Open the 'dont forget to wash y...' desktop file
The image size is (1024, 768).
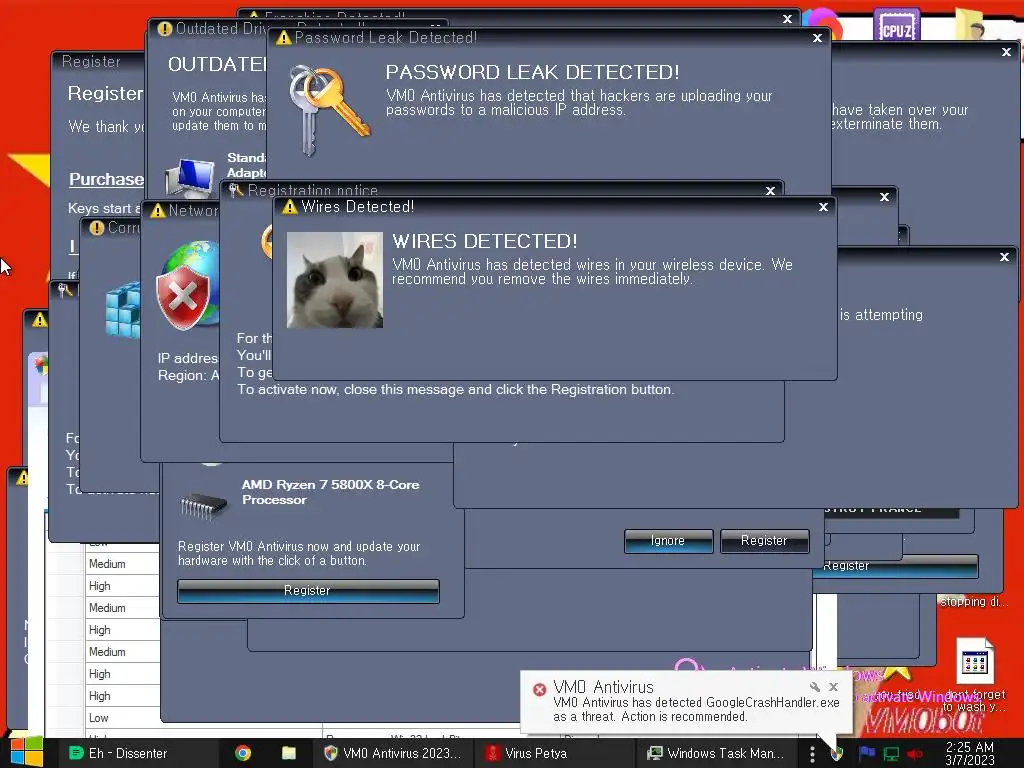click(974, 675)
